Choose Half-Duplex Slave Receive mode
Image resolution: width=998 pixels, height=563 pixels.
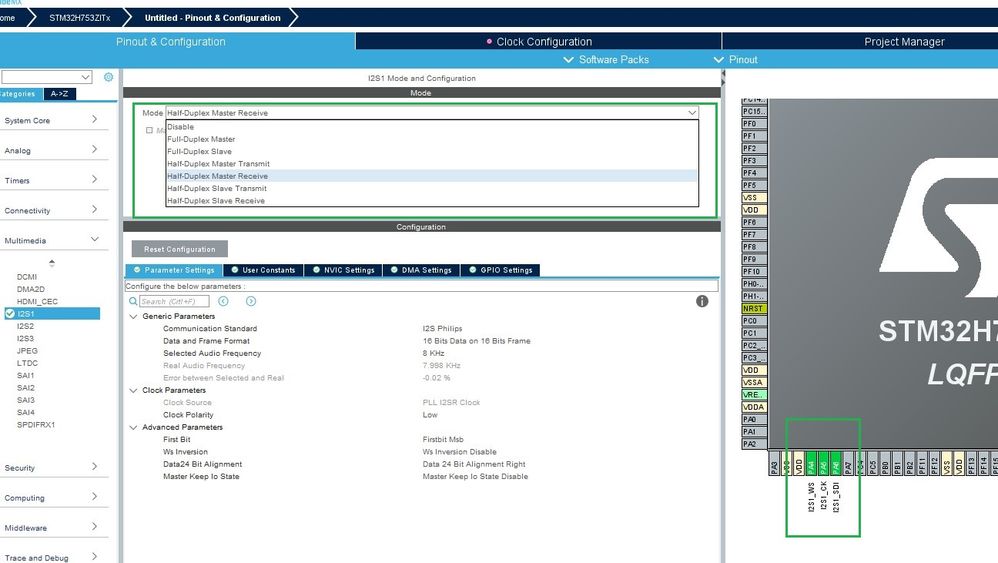[x=432, y=200]
